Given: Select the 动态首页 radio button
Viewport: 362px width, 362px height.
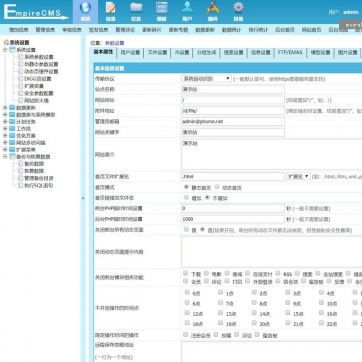Looking at the screenshot, I should coord(217,187).
